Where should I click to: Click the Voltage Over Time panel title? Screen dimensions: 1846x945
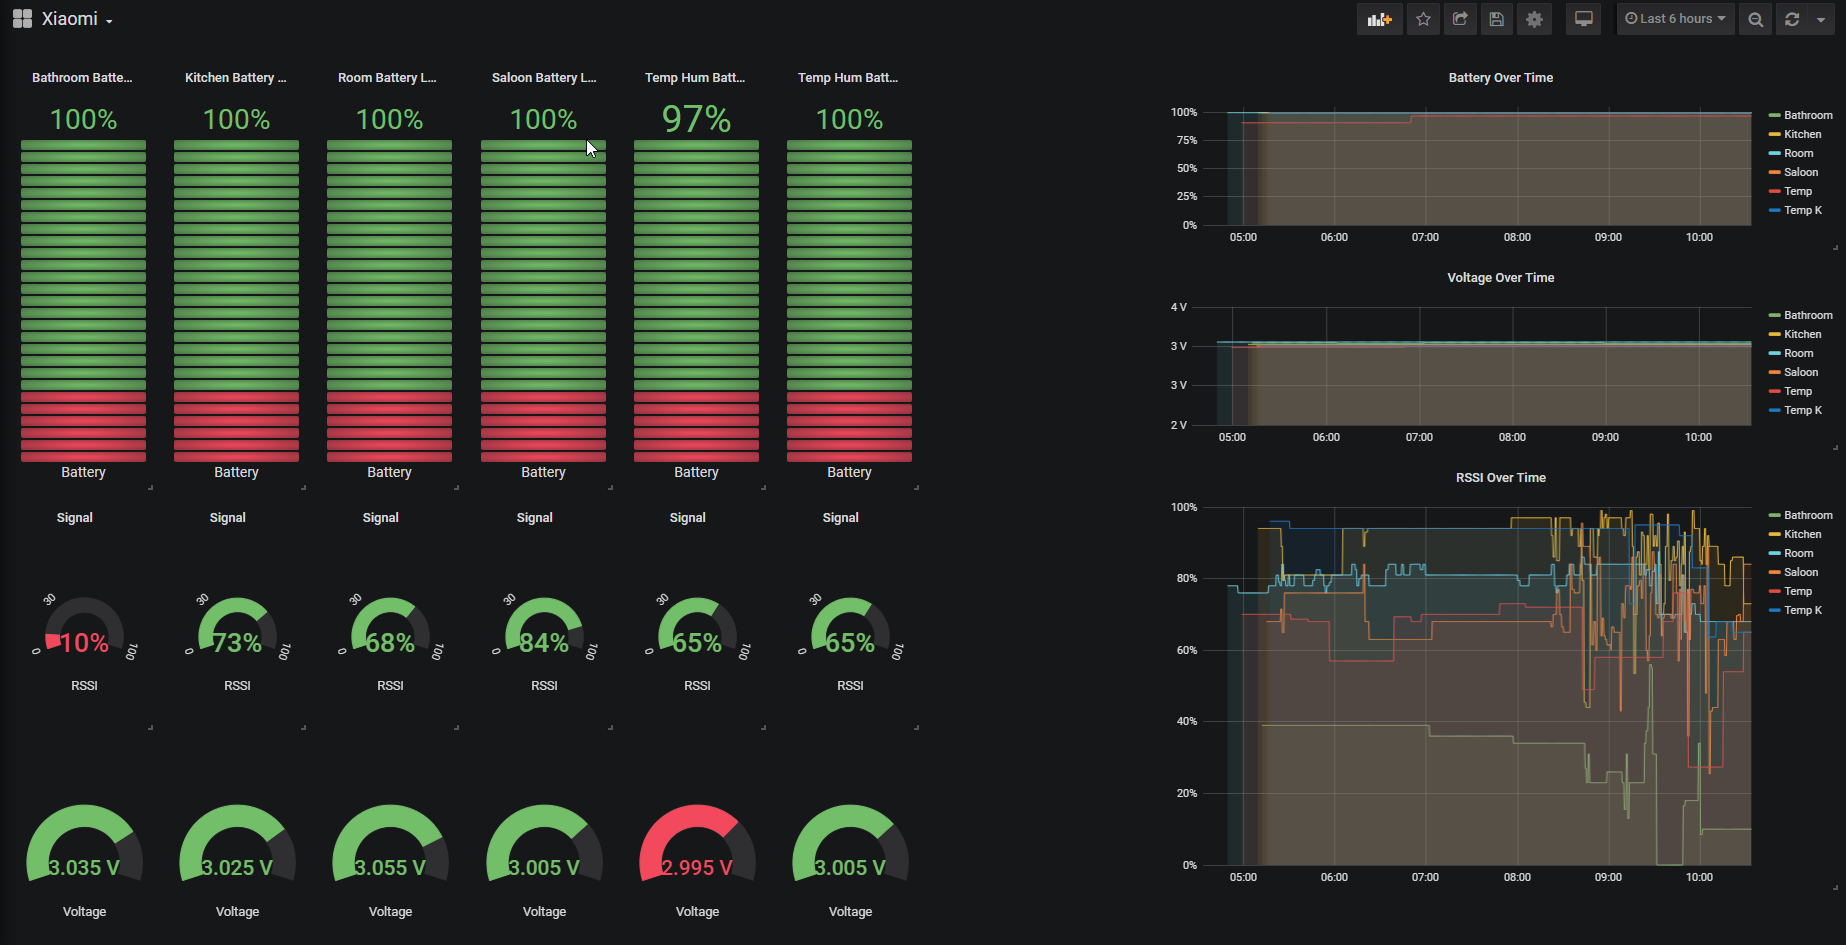[1500, 277]
